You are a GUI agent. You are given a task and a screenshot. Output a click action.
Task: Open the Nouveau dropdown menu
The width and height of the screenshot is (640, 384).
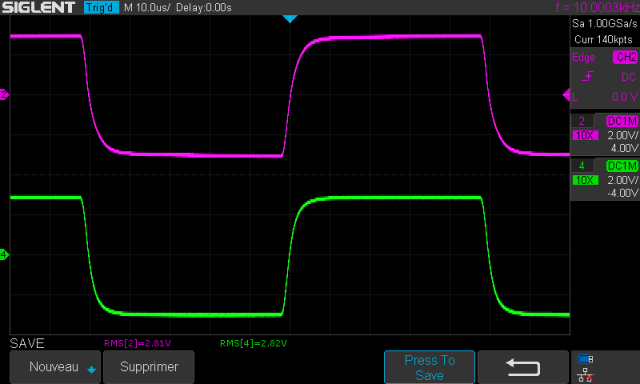coord(55,367)
